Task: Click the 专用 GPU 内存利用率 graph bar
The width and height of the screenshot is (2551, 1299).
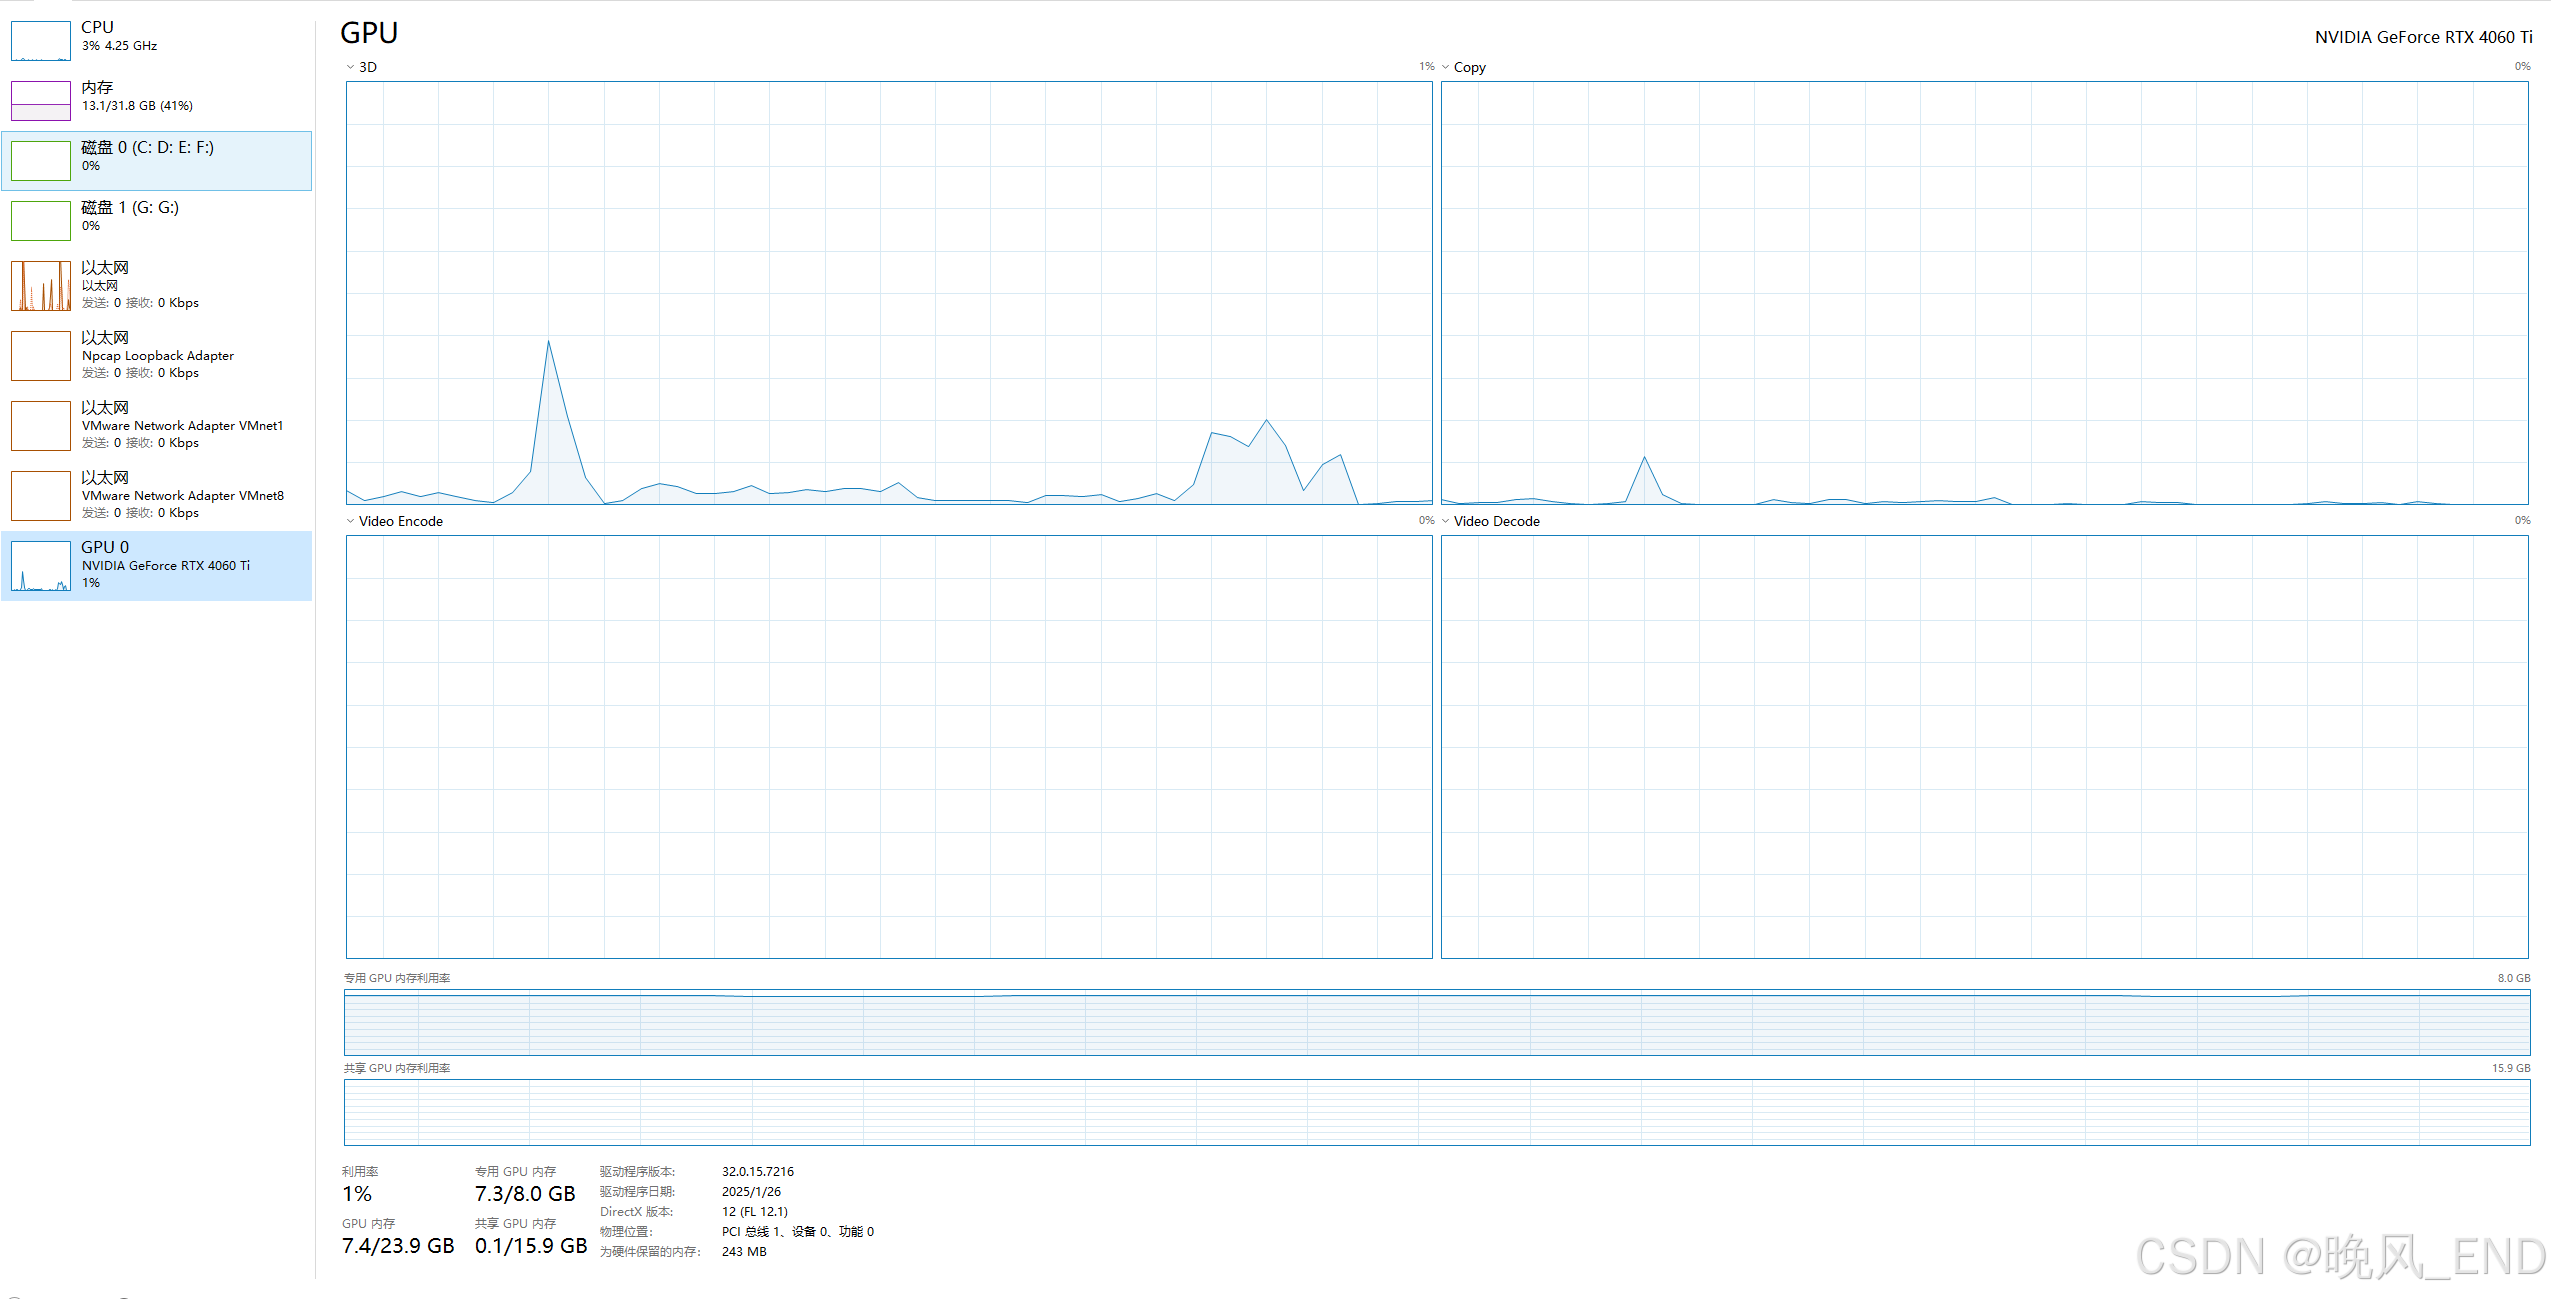Action: pos(1436,1022)
